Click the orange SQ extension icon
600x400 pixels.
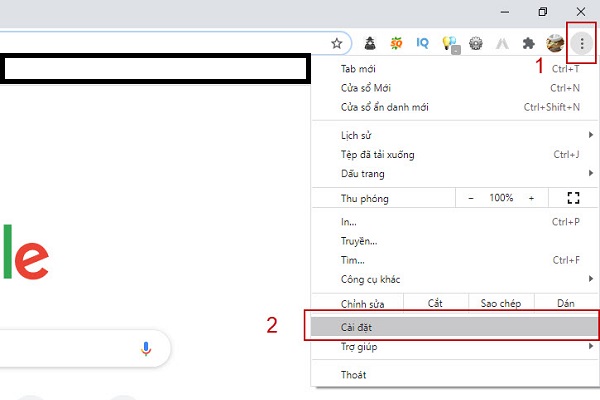[x=396, y=43]
